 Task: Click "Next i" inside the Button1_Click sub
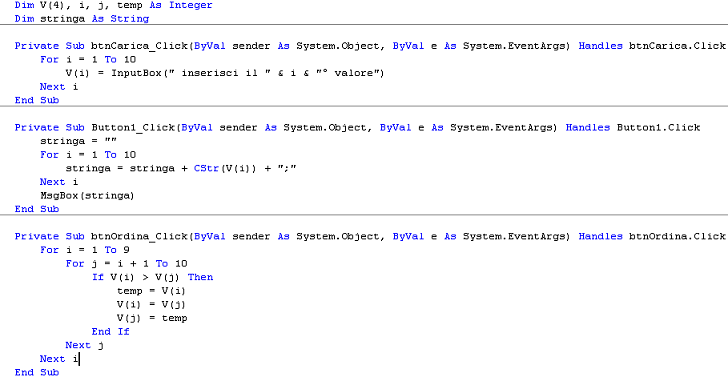[59, 182]
